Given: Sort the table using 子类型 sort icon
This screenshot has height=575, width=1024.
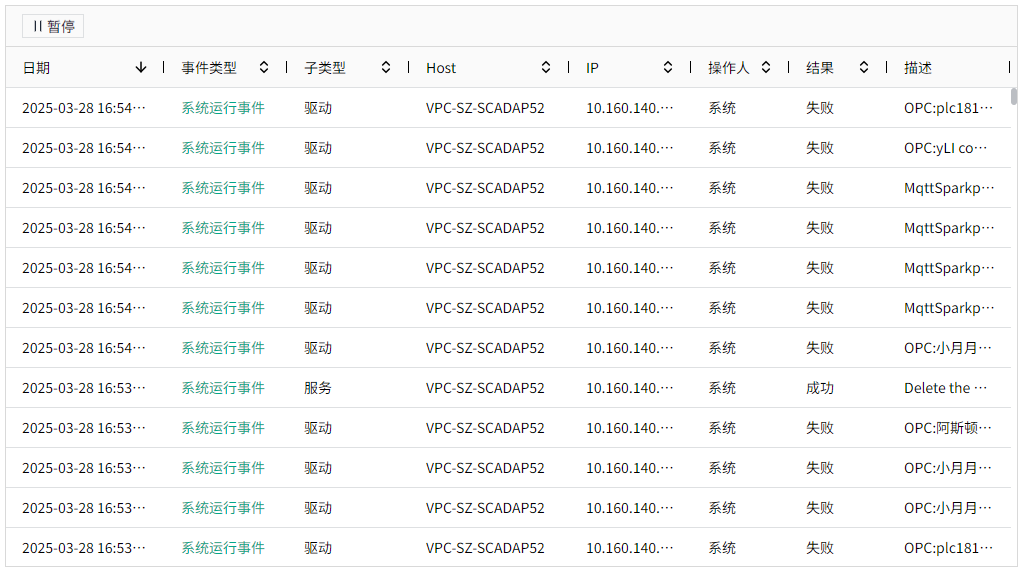Looking at the screenshot, I should point(386,68).
